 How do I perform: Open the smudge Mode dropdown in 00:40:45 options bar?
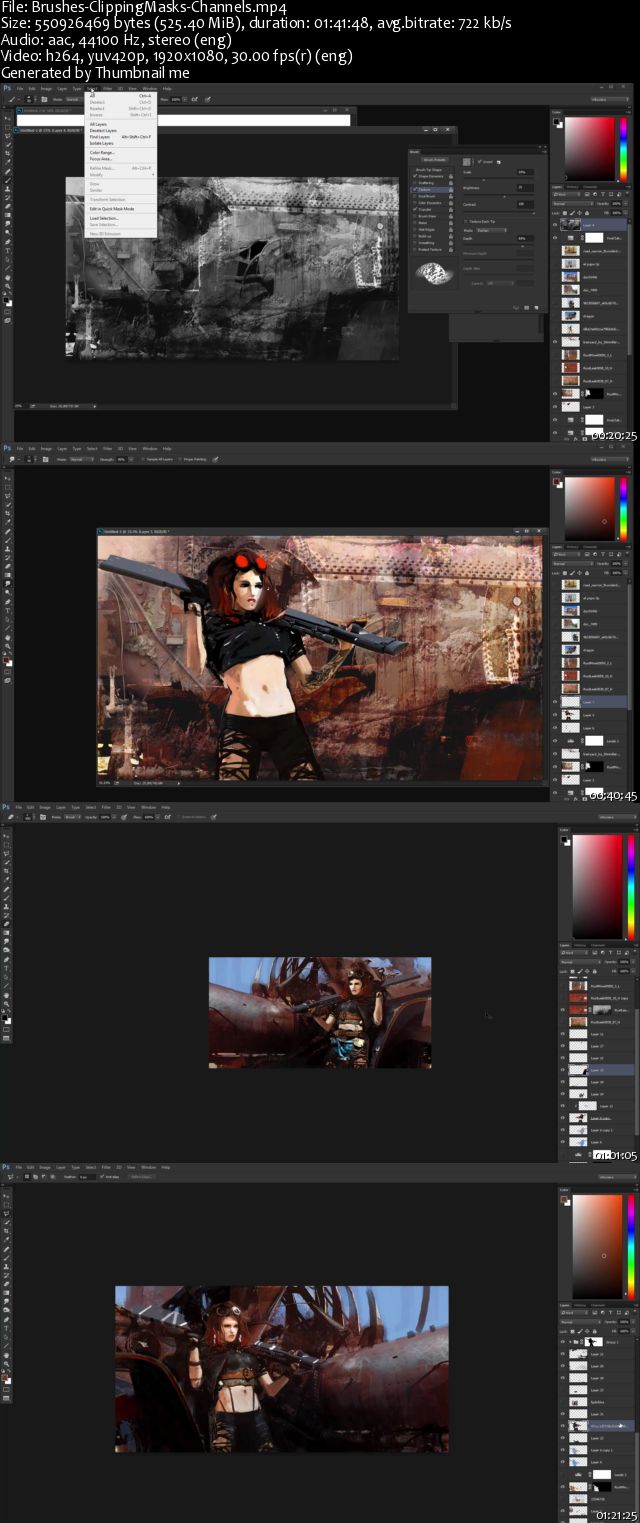[x=82, y=459]
